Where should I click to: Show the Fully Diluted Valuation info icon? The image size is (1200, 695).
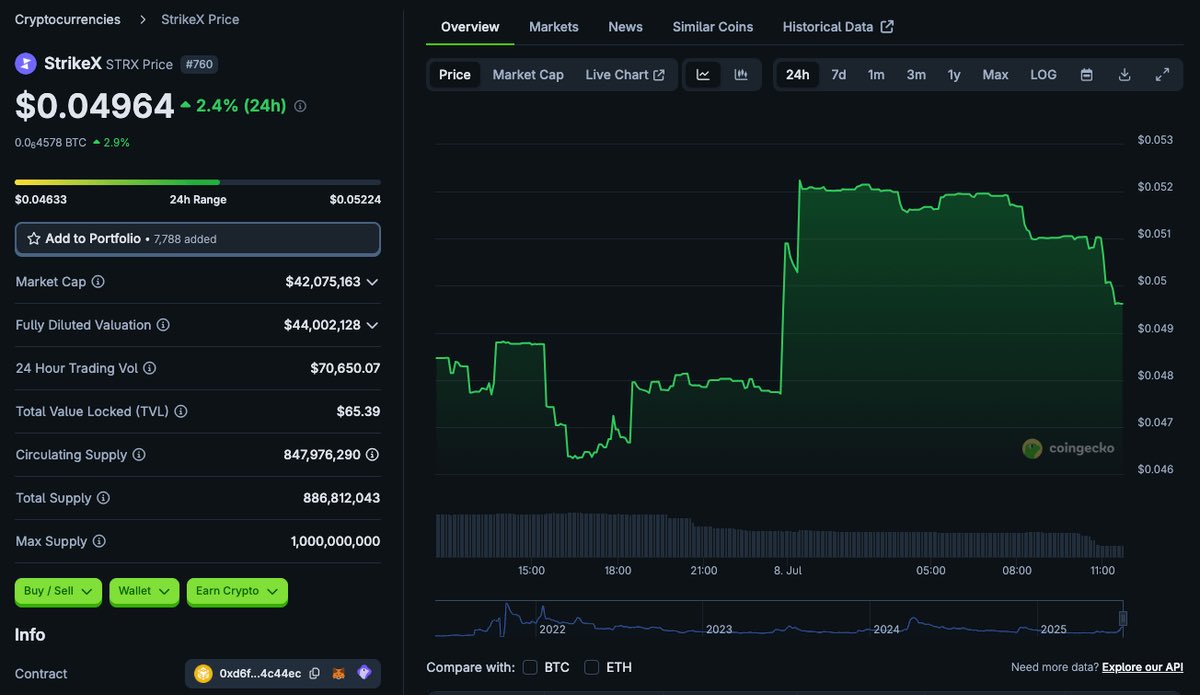coord(163,325)
